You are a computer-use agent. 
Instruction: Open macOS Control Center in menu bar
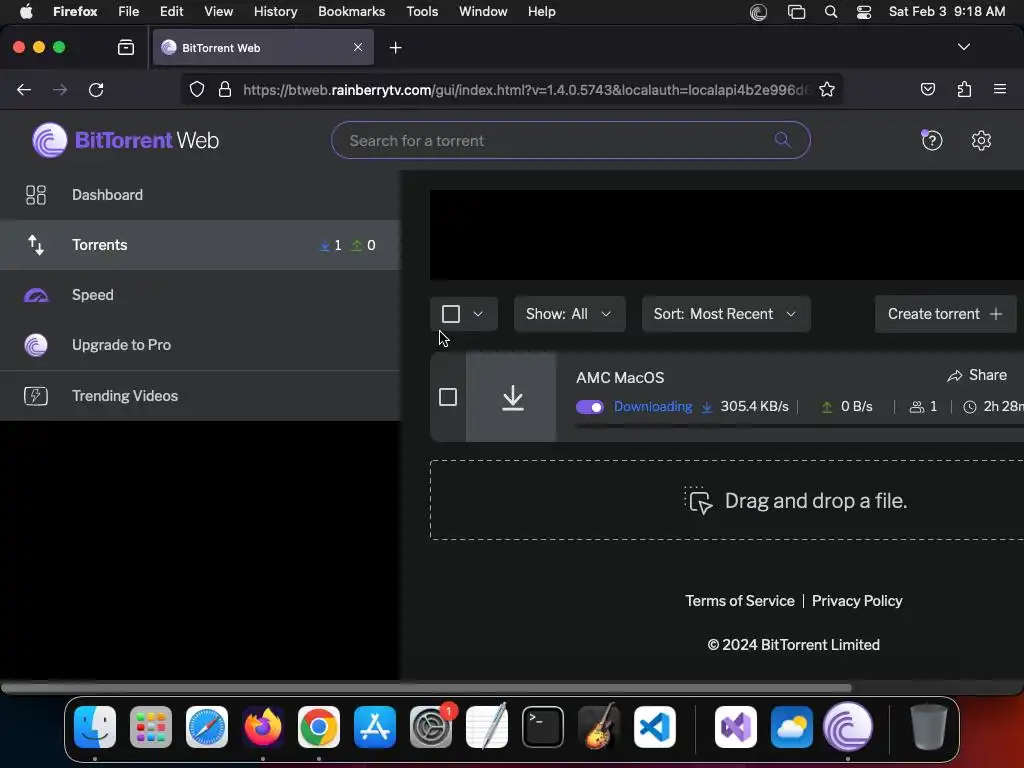pyautogui.click(x=863, y=12)
